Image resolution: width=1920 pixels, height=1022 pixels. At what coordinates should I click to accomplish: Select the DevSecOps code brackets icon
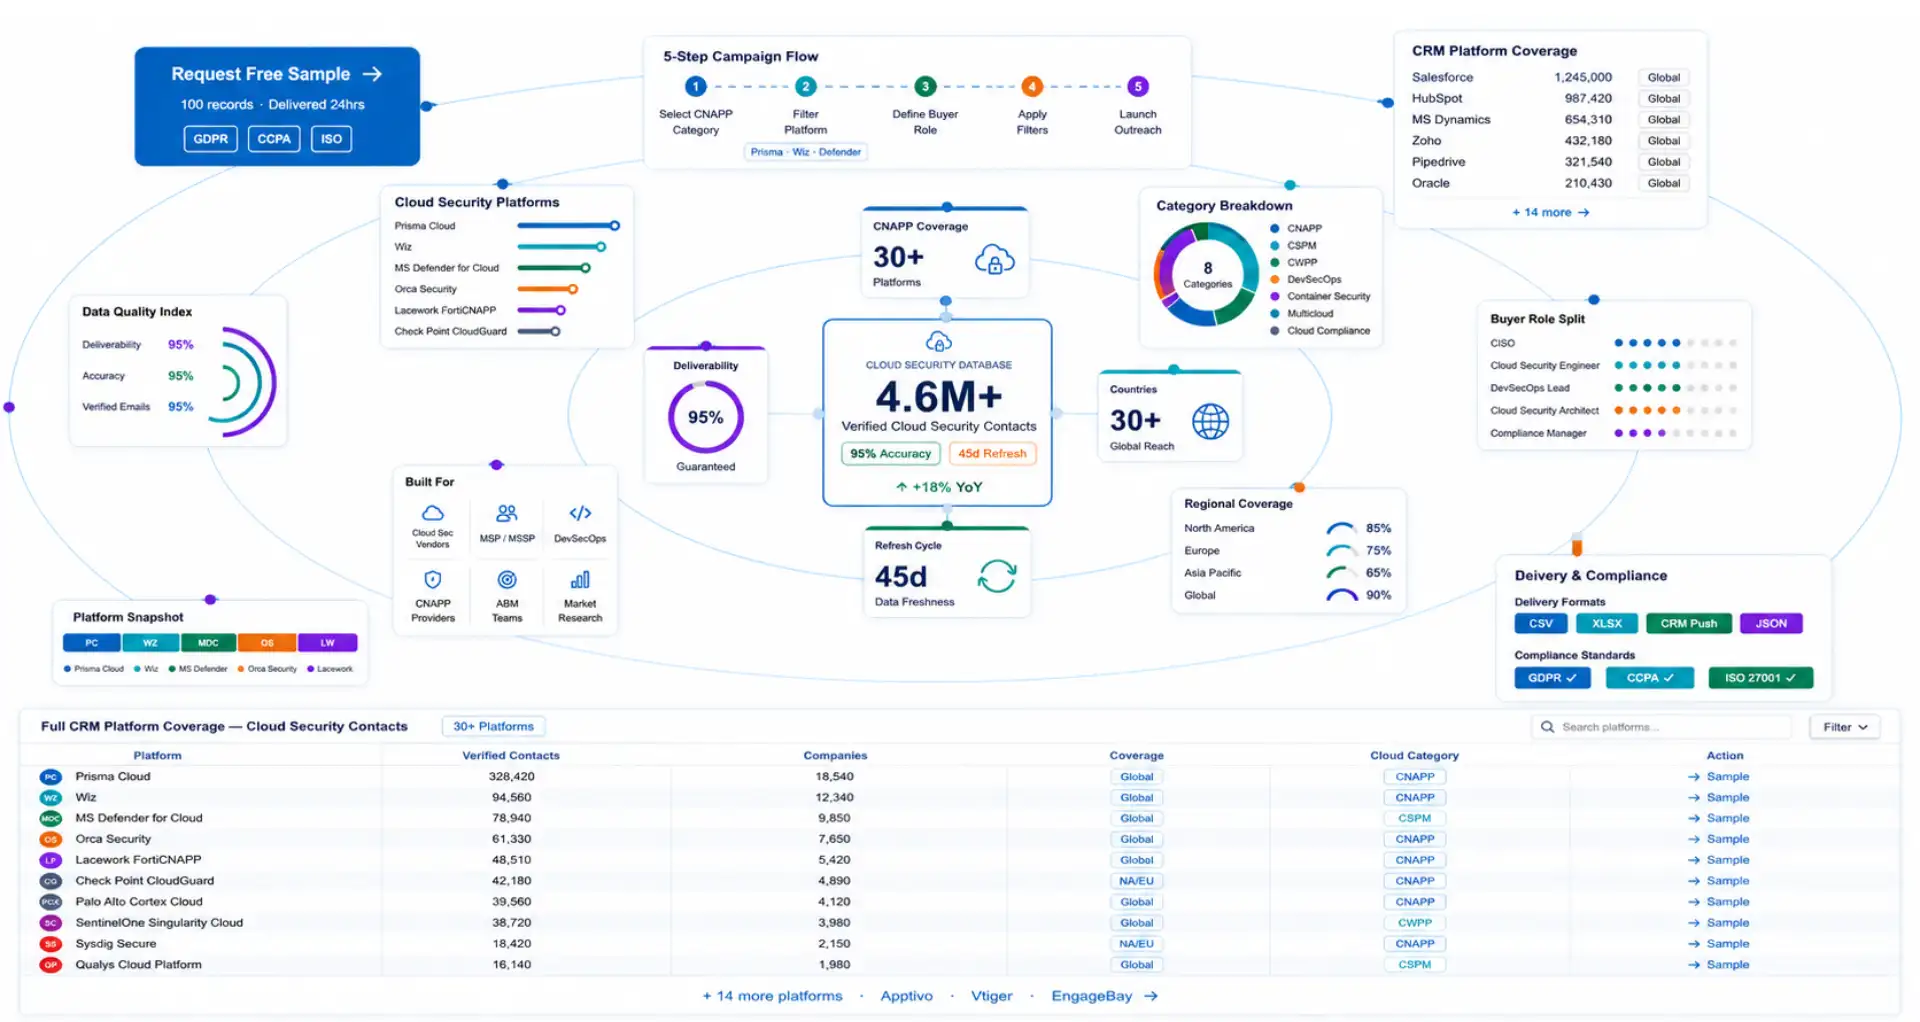(x=580, y=513)
